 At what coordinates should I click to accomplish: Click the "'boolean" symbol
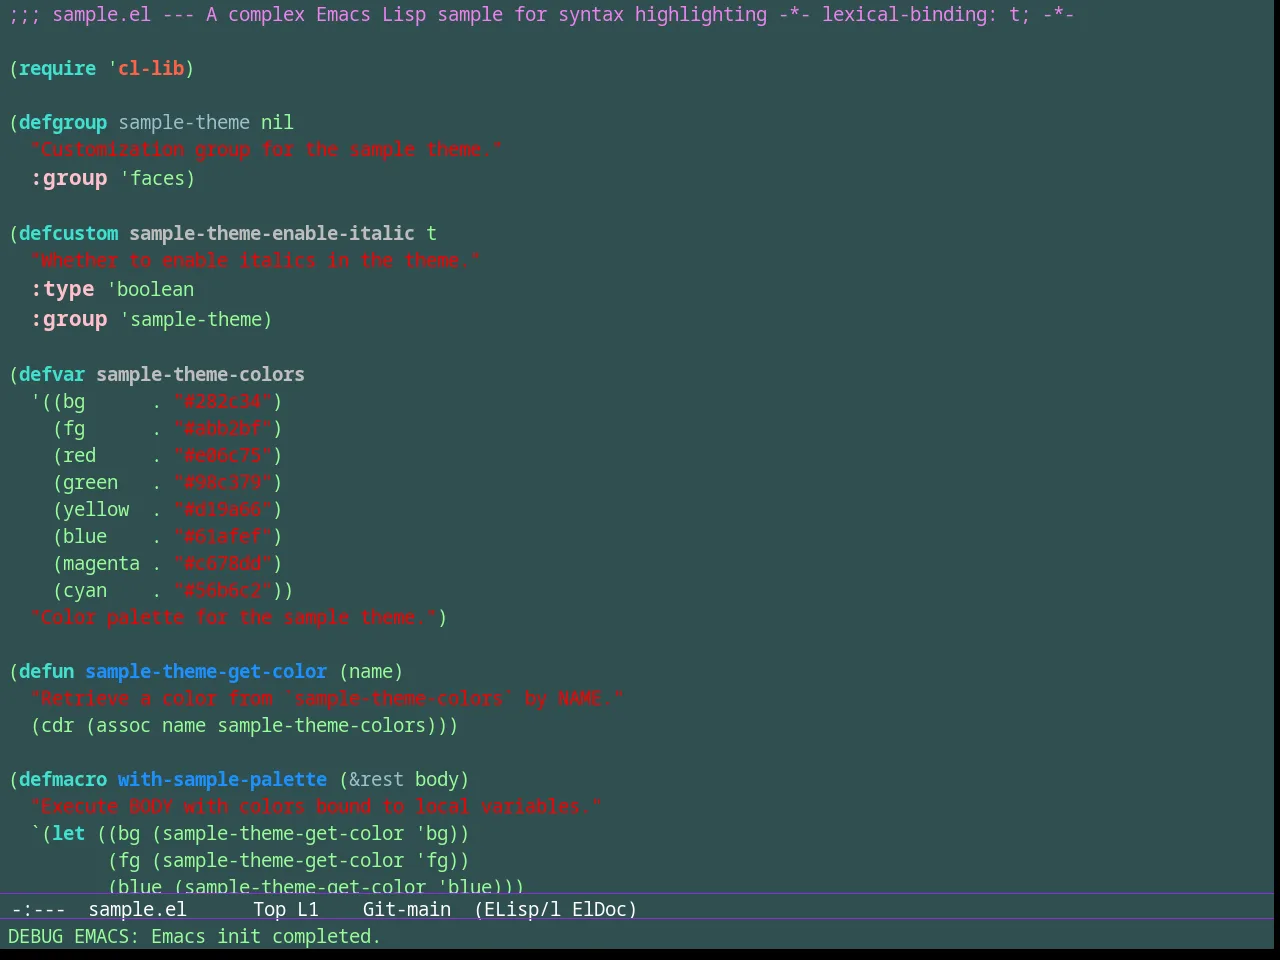151,290
